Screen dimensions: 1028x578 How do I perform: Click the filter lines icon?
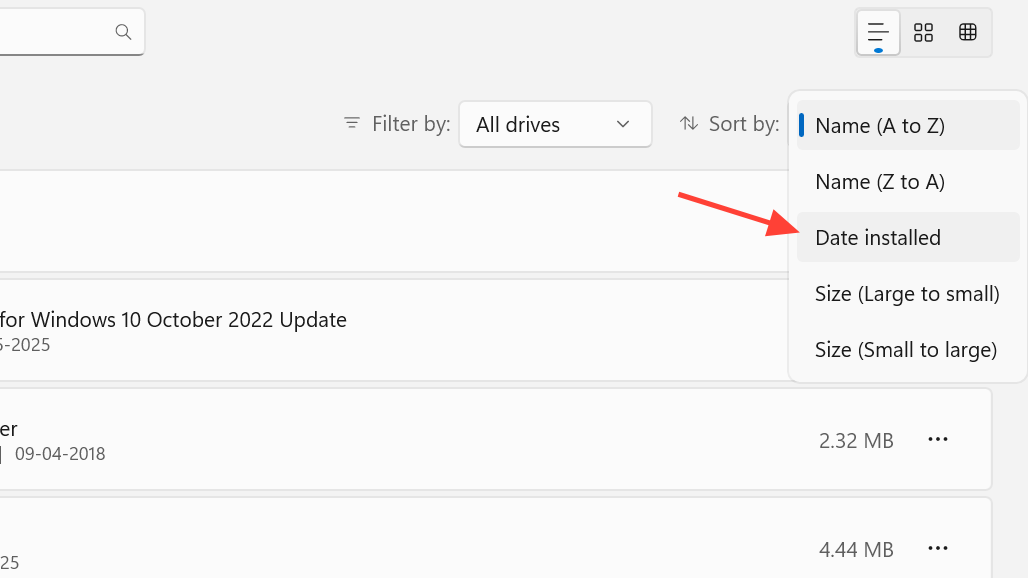coord(352,123)
